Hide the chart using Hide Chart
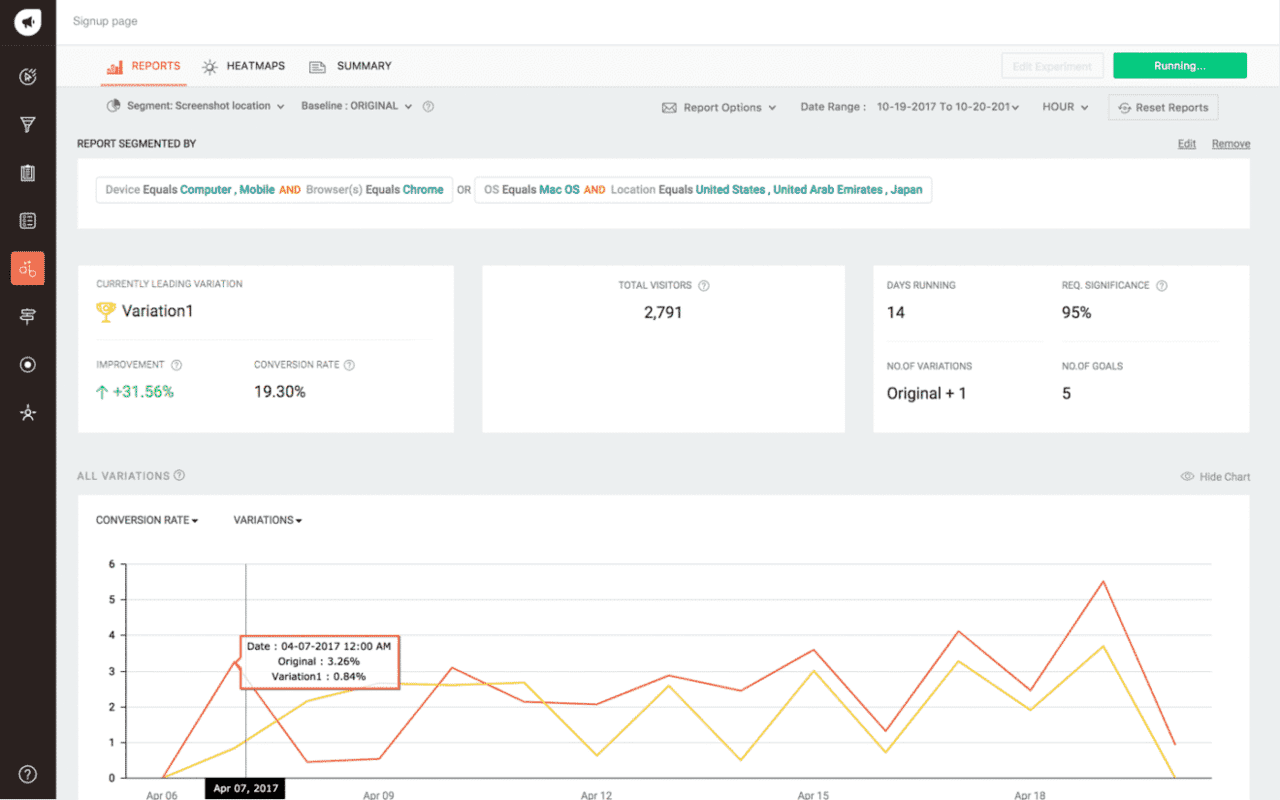 click(x=1215, y=477)
